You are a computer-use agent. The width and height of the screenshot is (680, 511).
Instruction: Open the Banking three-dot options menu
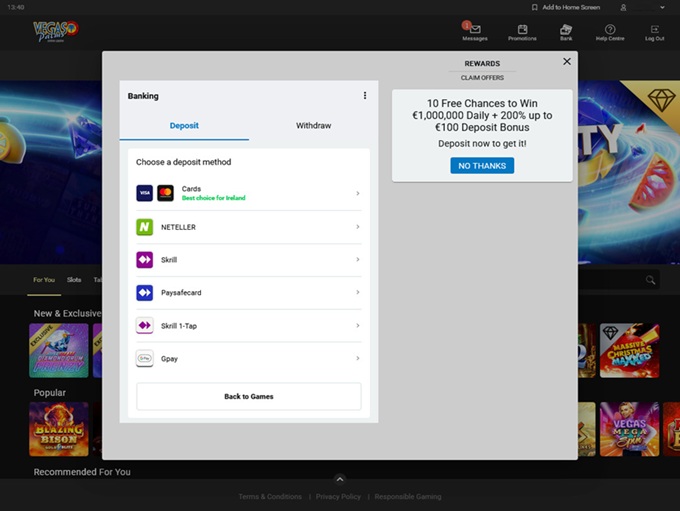pos(365,96)
